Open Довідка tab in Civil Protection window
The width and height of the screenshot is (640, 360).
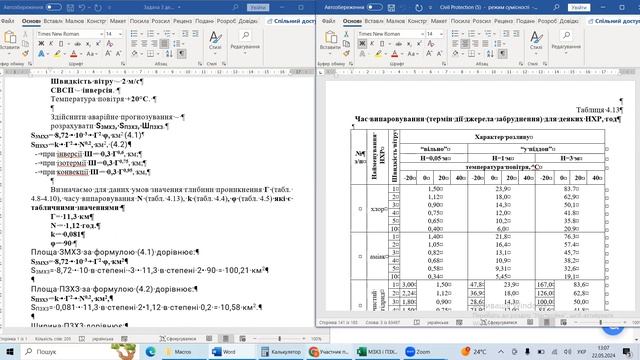tap(569, 21)
